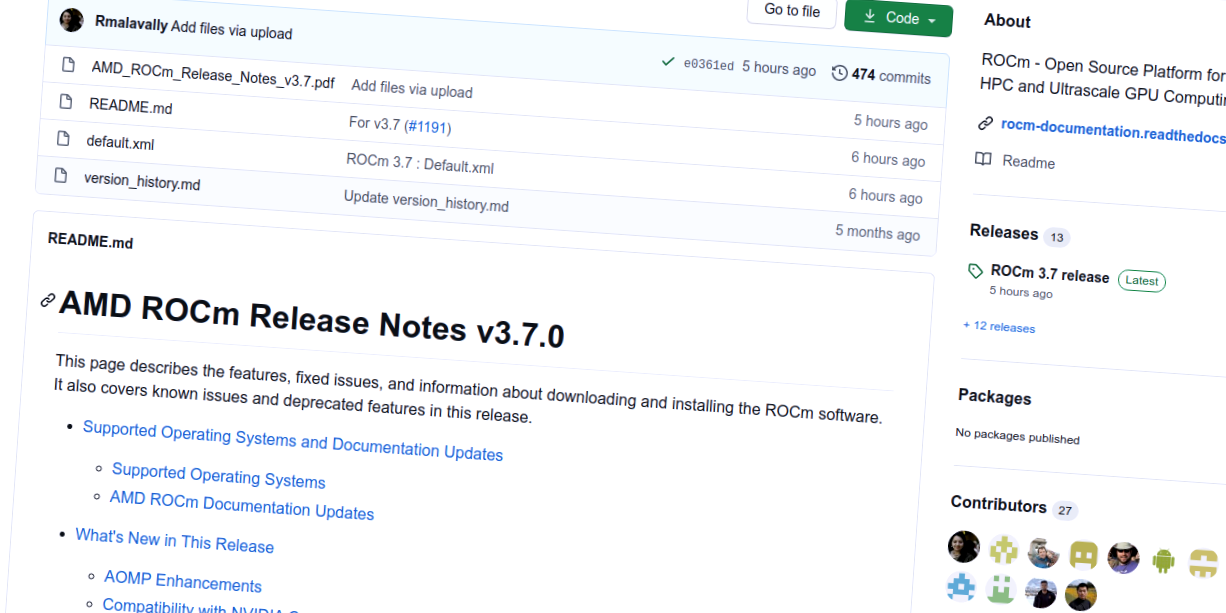Click the anchor link icon beside README heading

[x=47, y=300]
